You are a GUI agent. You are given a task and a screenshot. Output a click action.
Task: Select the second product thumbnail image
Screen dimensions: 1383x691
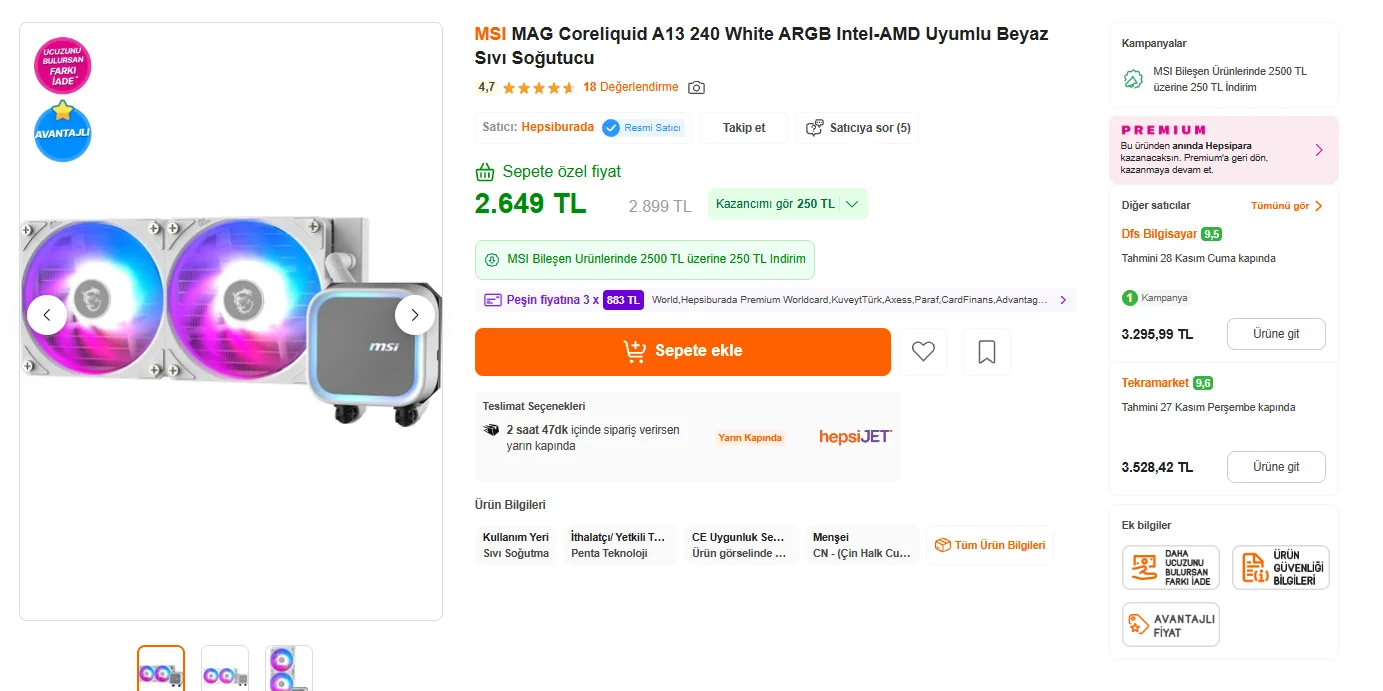pos(225,668)
